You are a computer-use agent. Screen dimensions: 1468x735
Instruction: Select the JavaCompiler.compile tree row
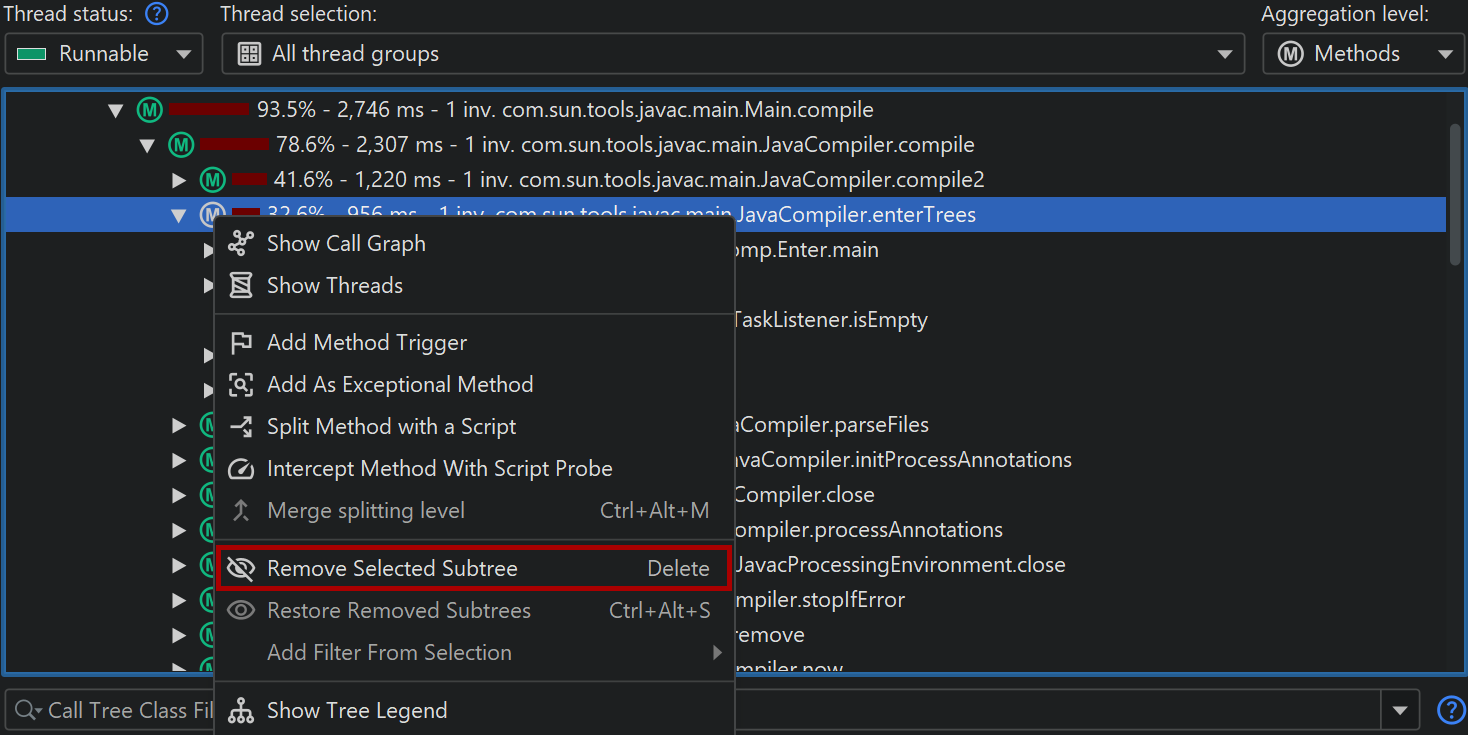pos(624,145)
